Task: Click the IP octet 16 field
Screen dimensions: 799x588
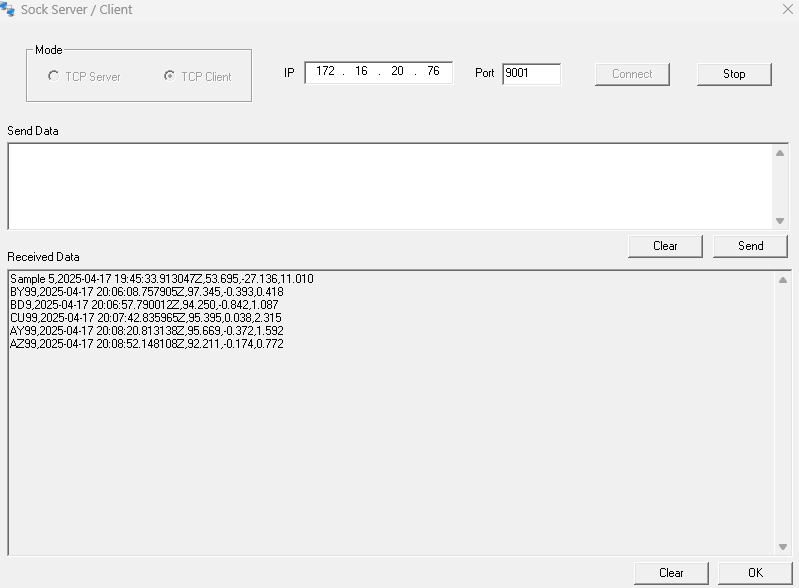Action: 361,71
